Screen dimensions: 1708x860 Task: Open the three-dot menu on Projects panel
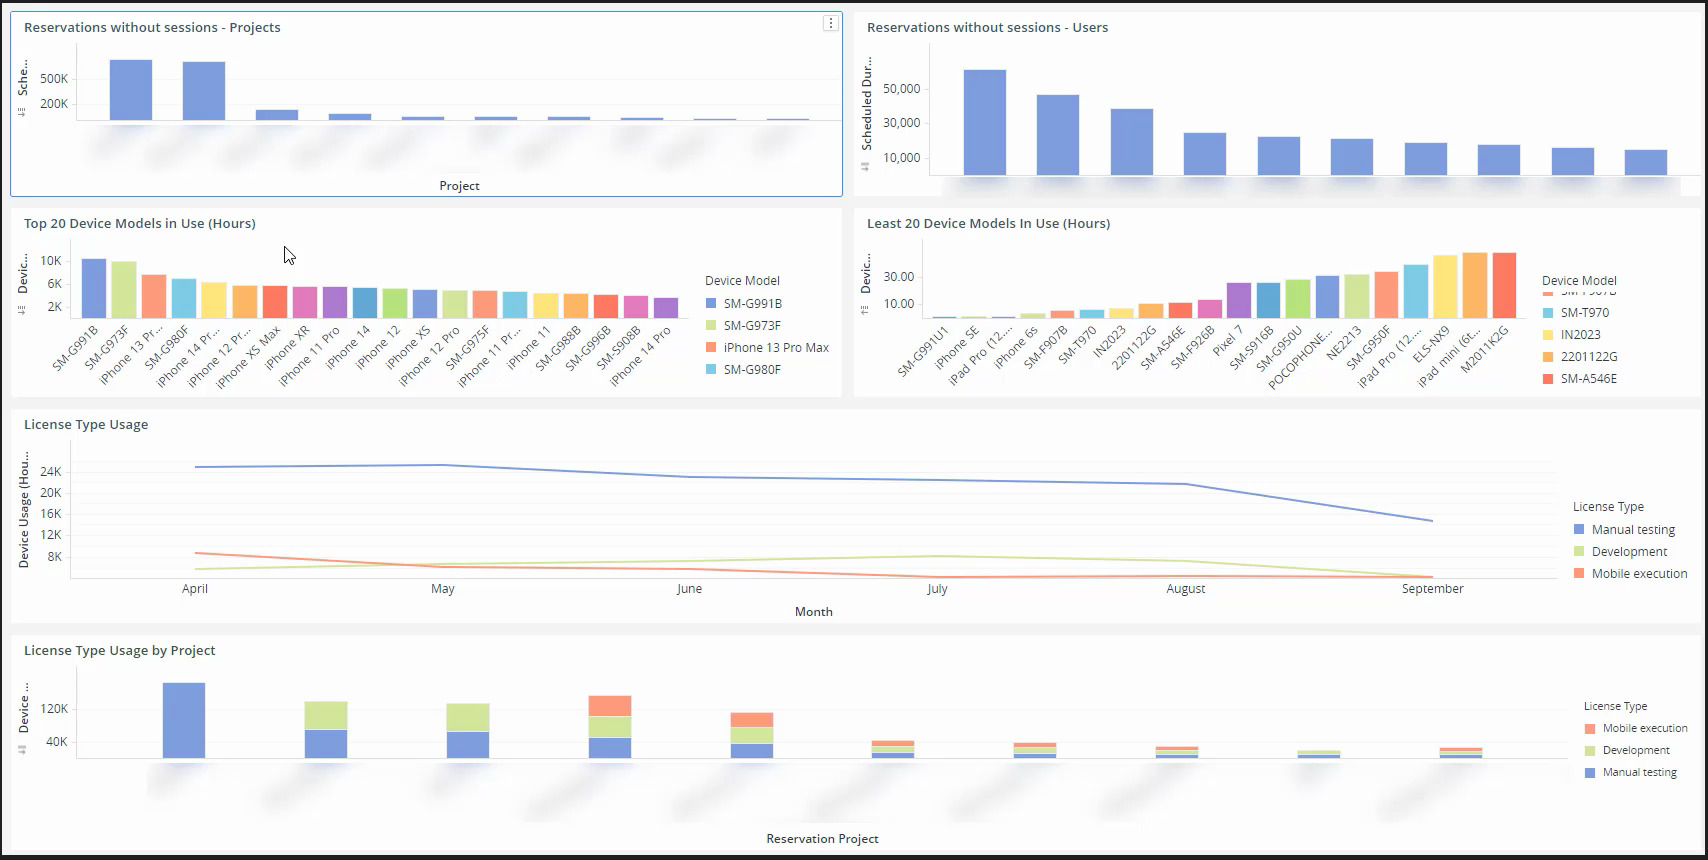coord(830,23)
